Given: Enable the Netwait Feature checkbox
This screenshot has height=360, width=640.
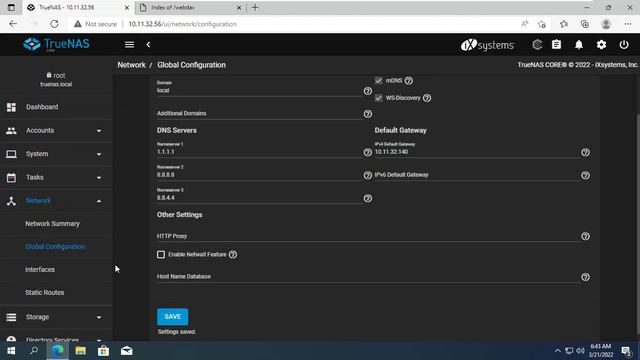Looking at the screenshot, I should [x=161, y=255].
